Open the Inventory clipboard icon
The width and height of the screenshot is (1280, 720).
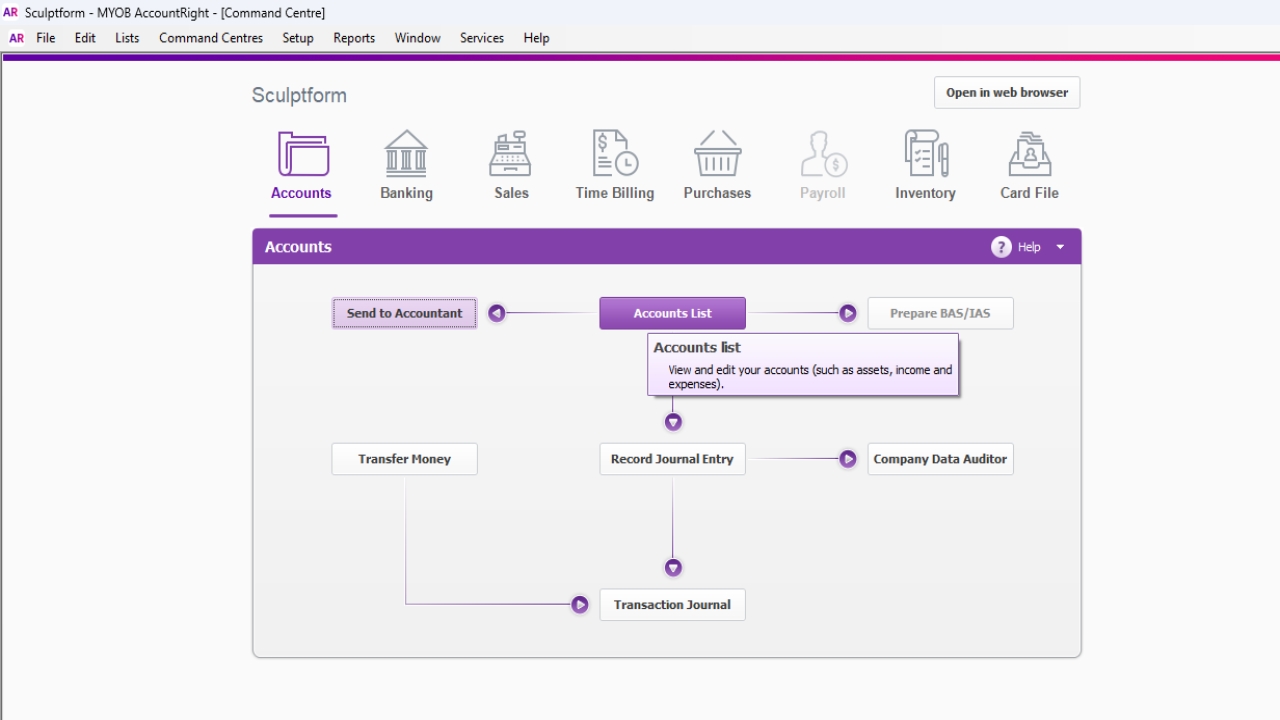pyautogui.click(x=926, y=155)
